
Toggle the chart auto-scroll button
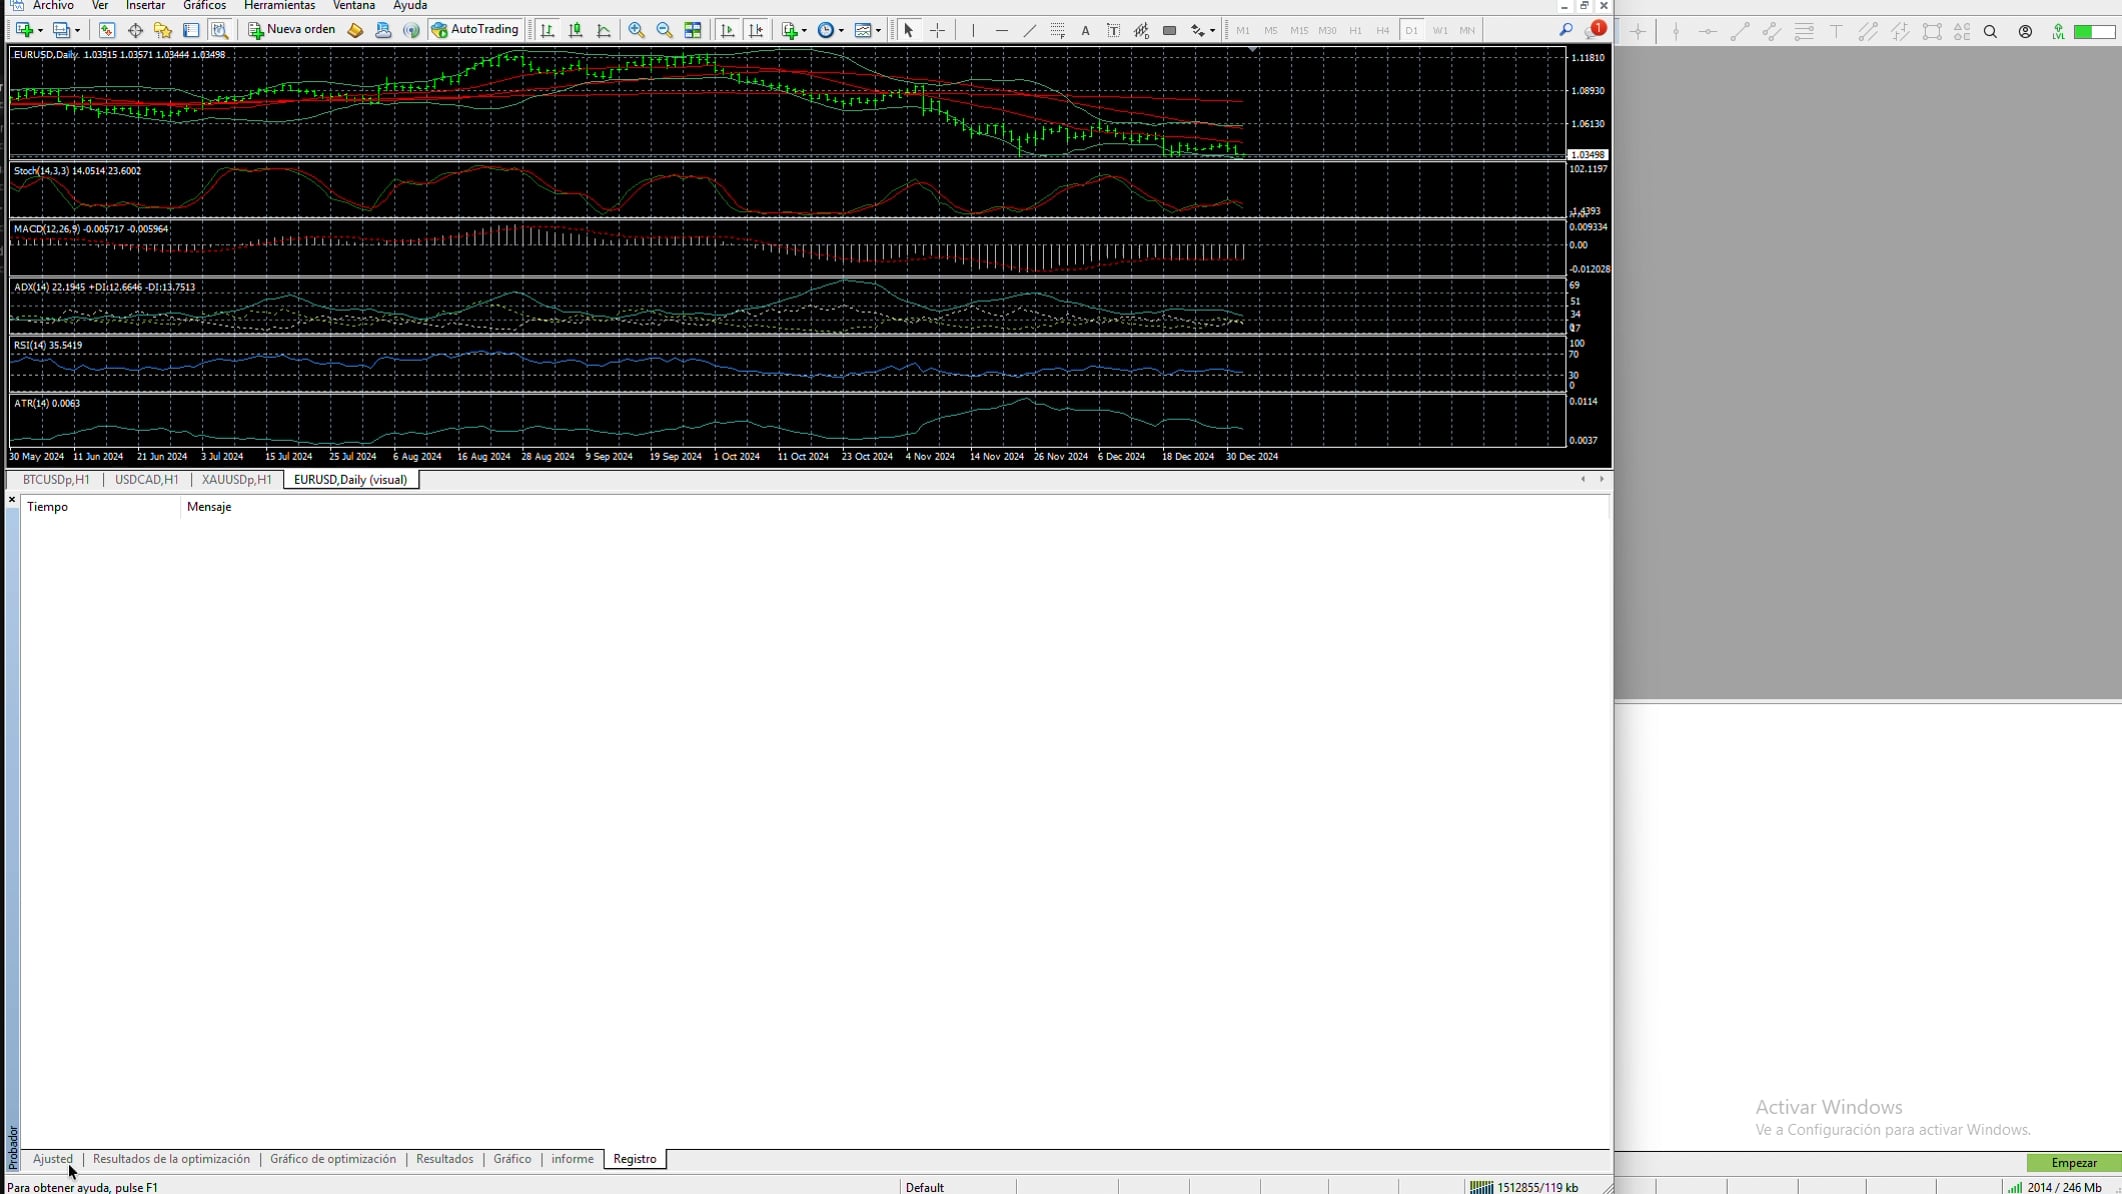click(x=728, y=30)
